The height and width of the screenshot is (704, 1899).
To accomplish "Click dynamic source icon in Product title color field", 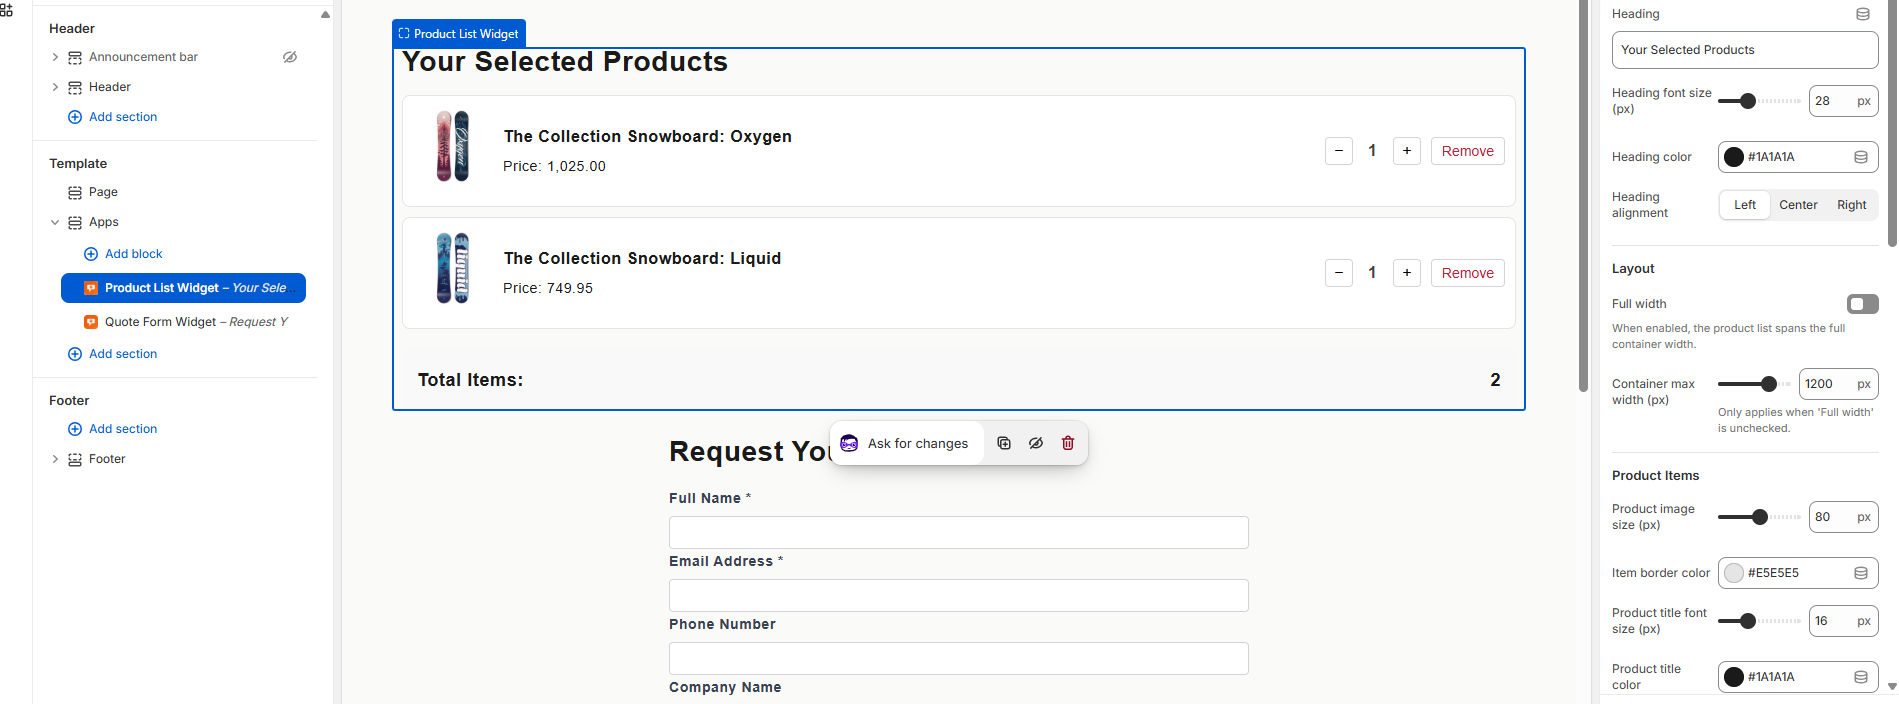I will (1861, 677).
